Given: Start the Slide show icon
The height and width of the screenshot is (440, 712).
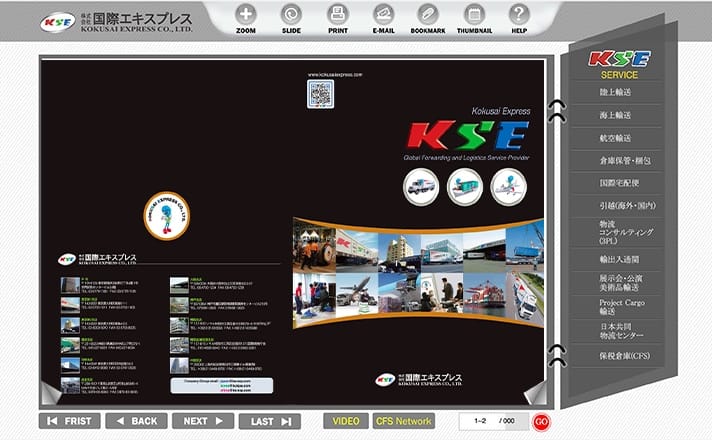Looking at the screenshot, I should [291, 15].
